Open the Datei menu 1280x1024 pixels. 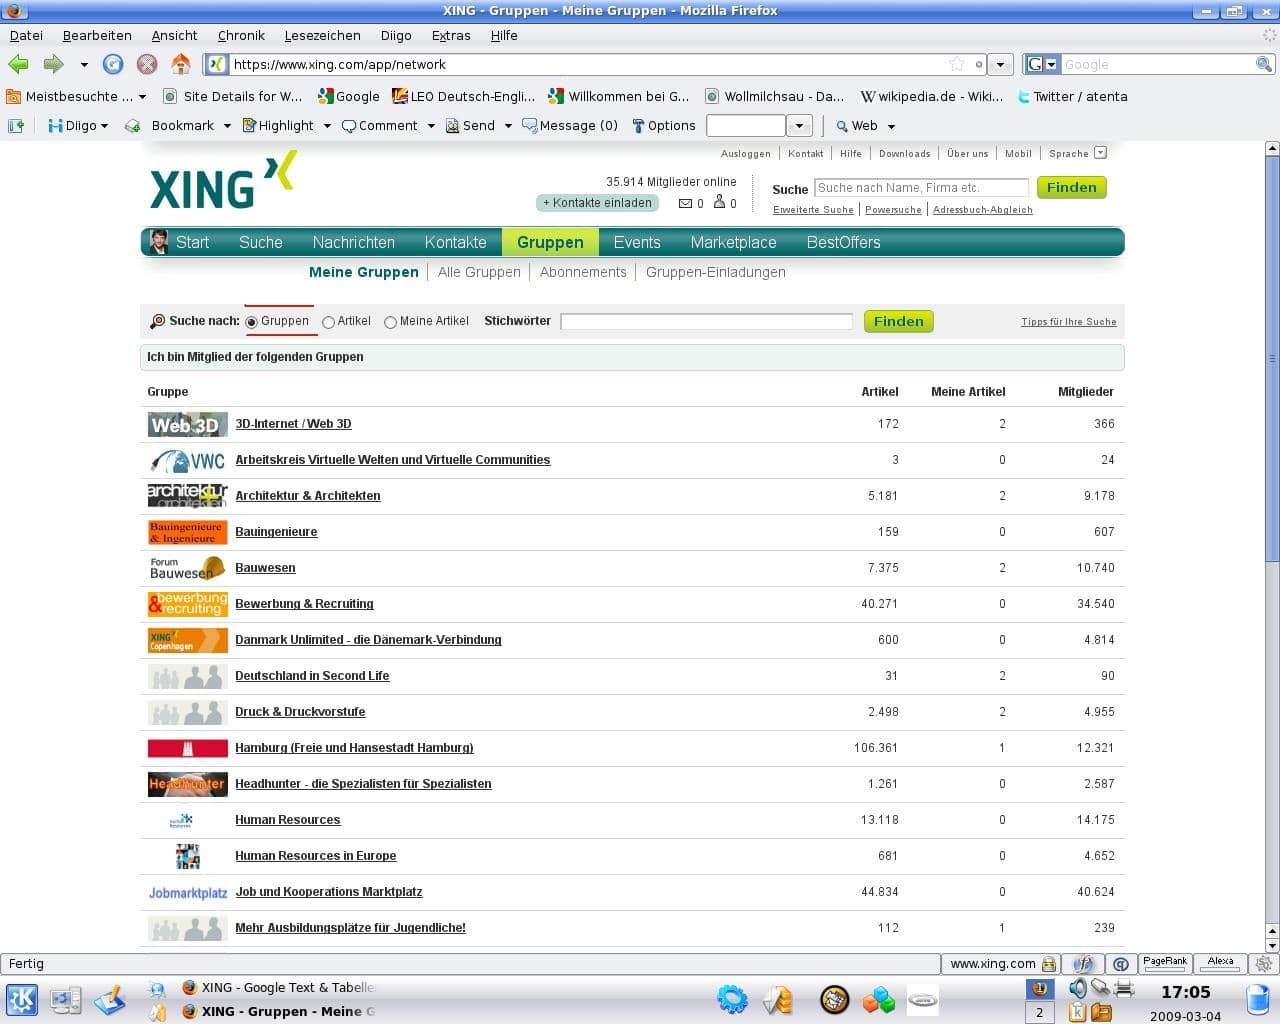(x=26, y=35)
